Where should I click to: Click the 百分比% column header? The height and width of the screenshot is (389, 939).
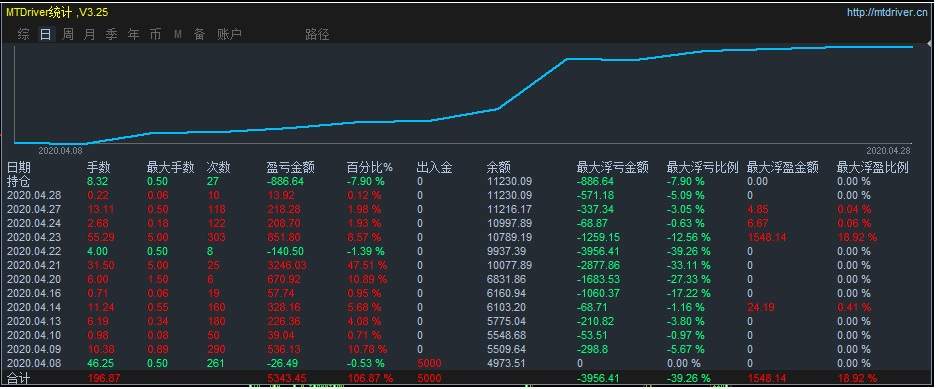coord(370,168)
